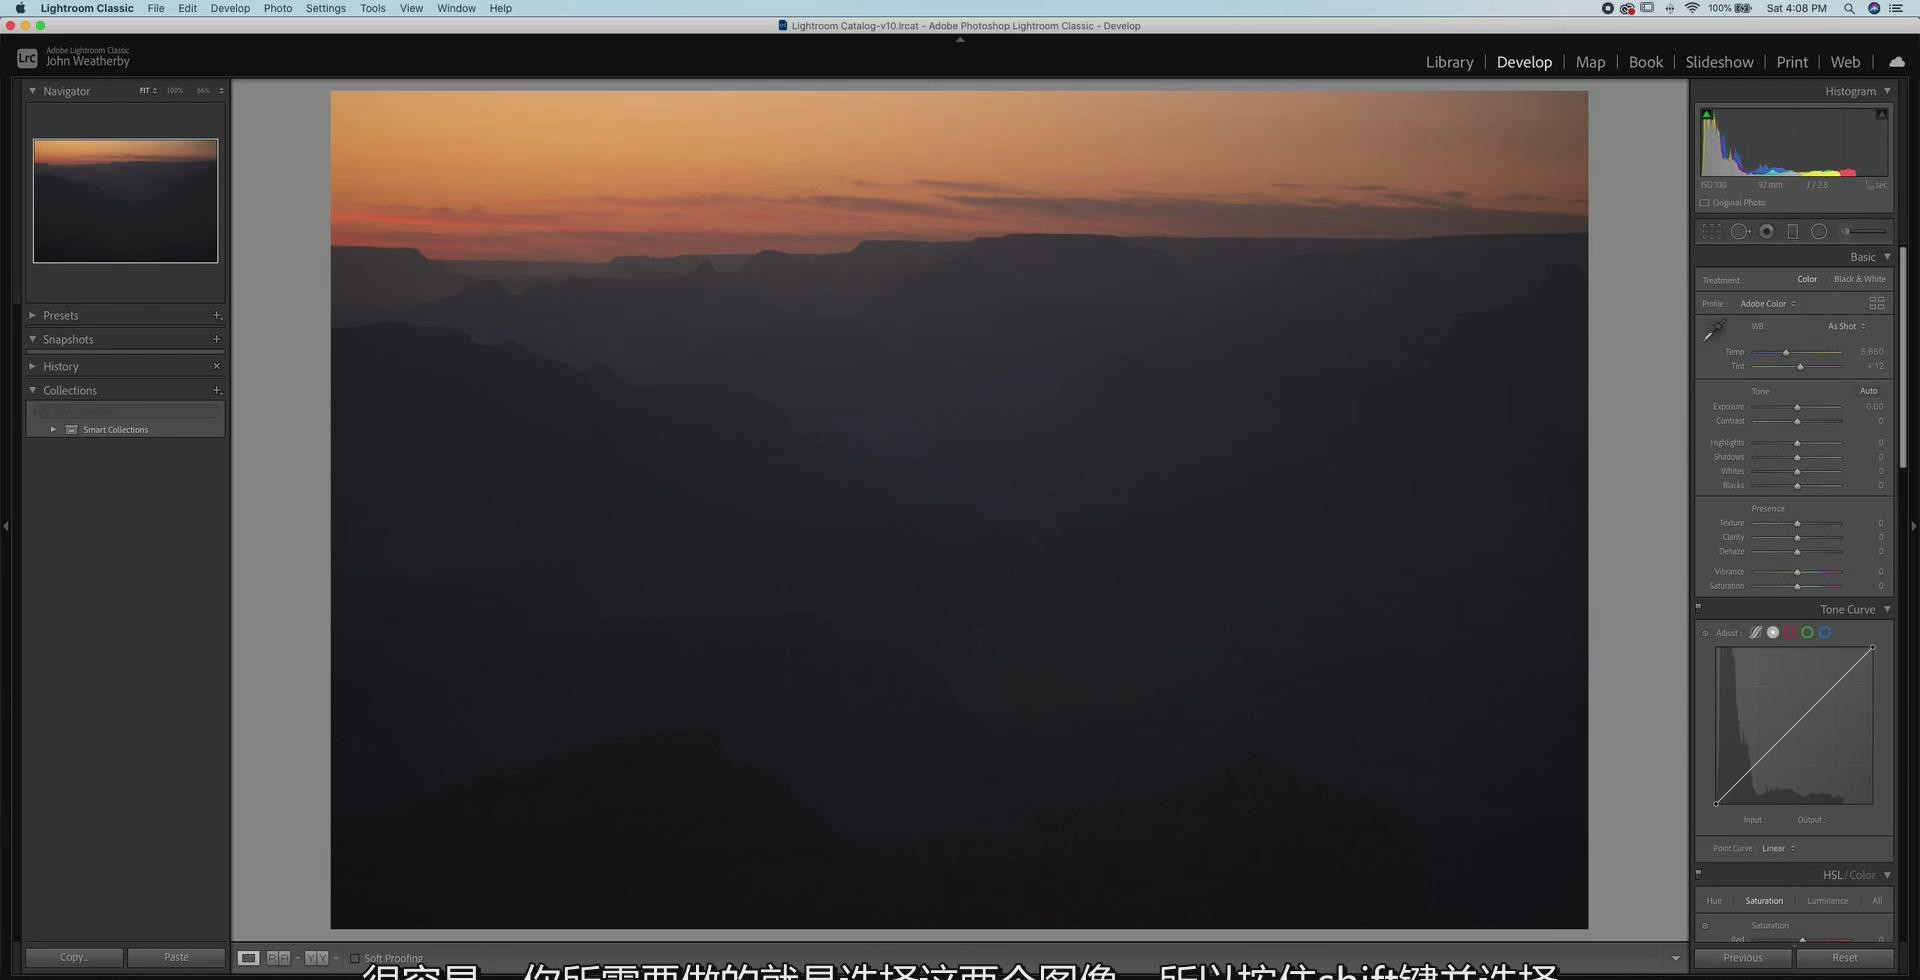Activate HSL Saturation targeted adjustment tool
Screen dimensions: 1920x980
tap(1705, 926)
